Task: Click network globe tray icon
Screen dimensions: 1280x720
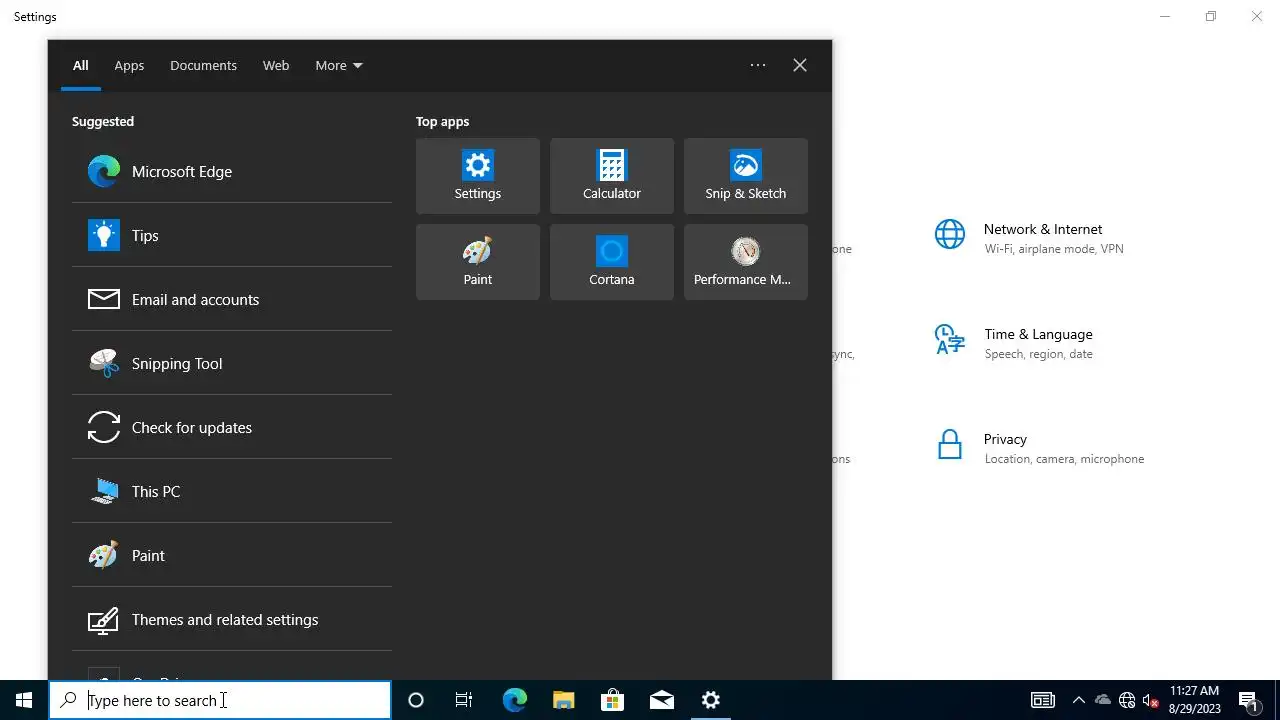Action: coord(1127,700)
